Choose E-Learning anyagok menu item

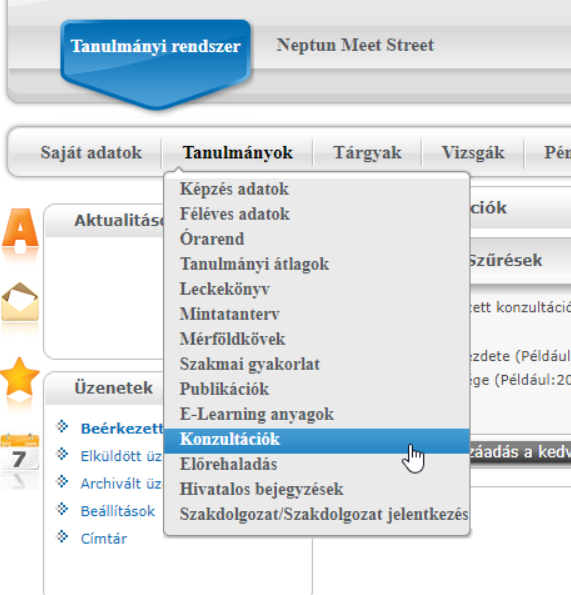coord(256,414)
